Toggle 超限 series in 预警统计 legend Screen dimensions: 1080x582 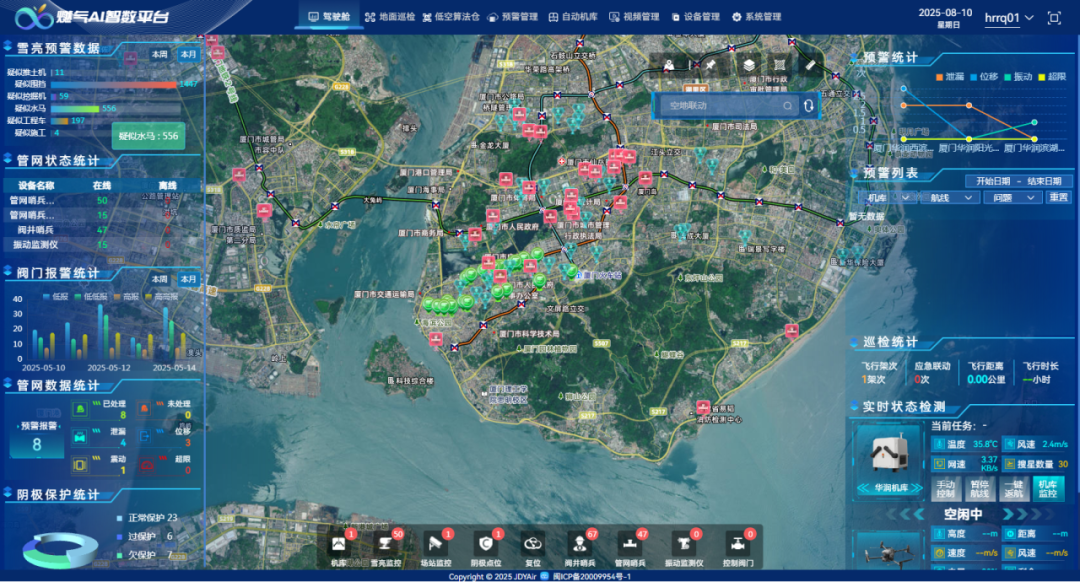[x=1052, y=76]
